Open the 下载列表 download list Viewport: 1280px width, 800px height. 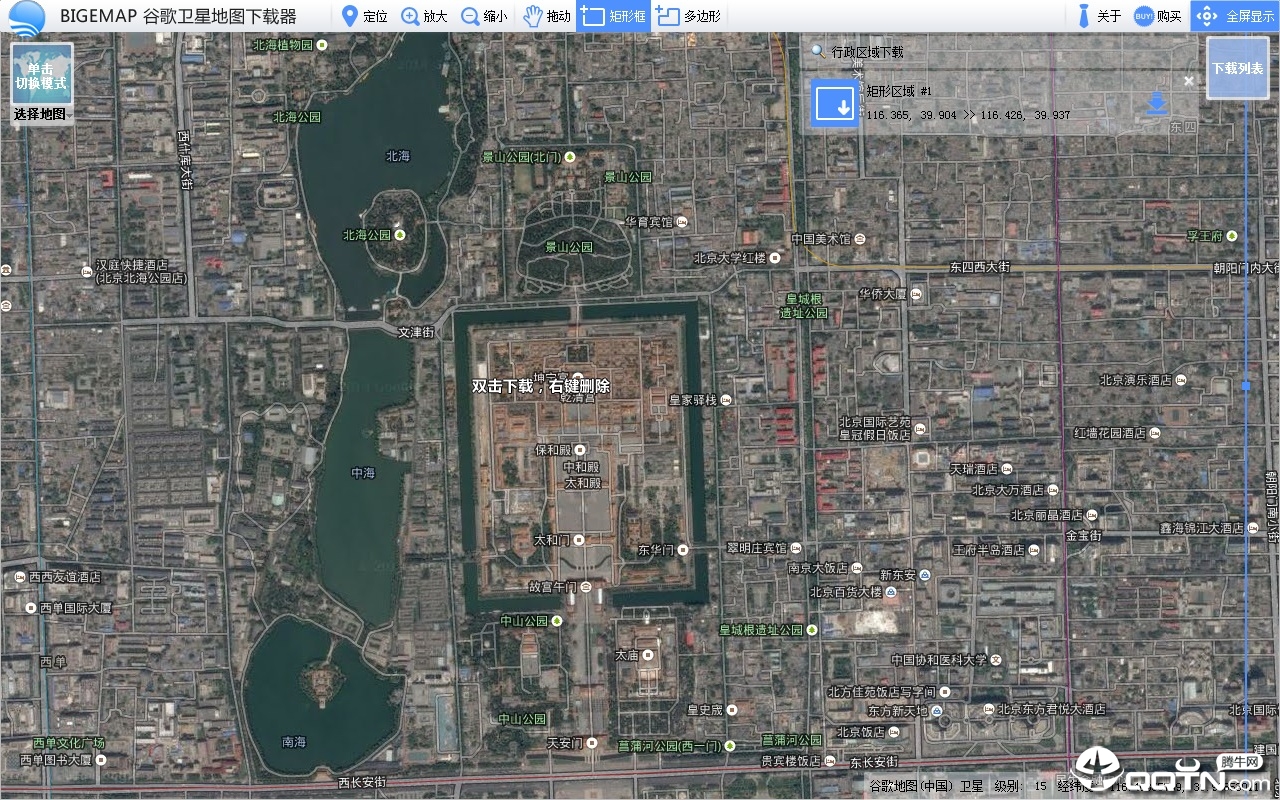[x=1238, y=68]
